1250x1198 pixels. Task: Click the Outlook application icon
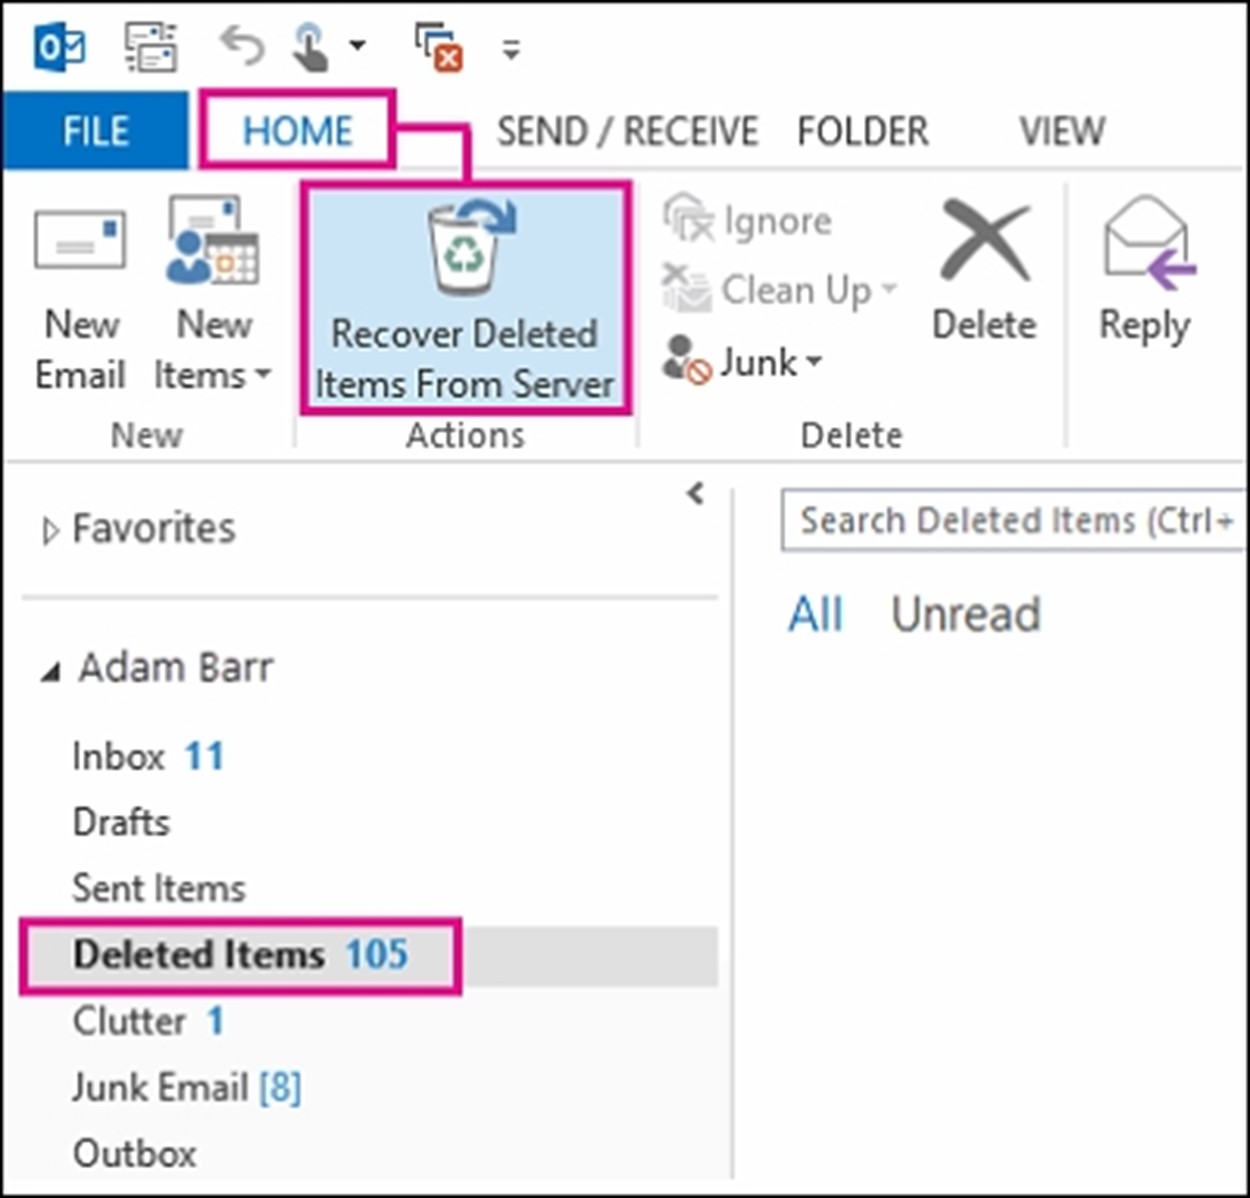60,48
